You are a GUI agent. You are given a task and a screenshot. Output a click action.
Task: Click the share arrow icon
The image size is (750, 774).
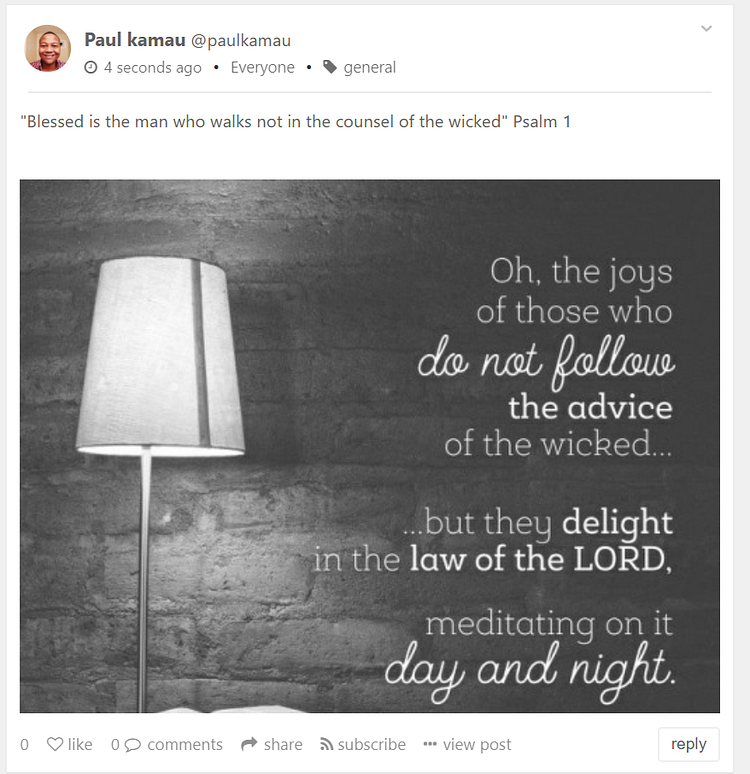[248, 744]
